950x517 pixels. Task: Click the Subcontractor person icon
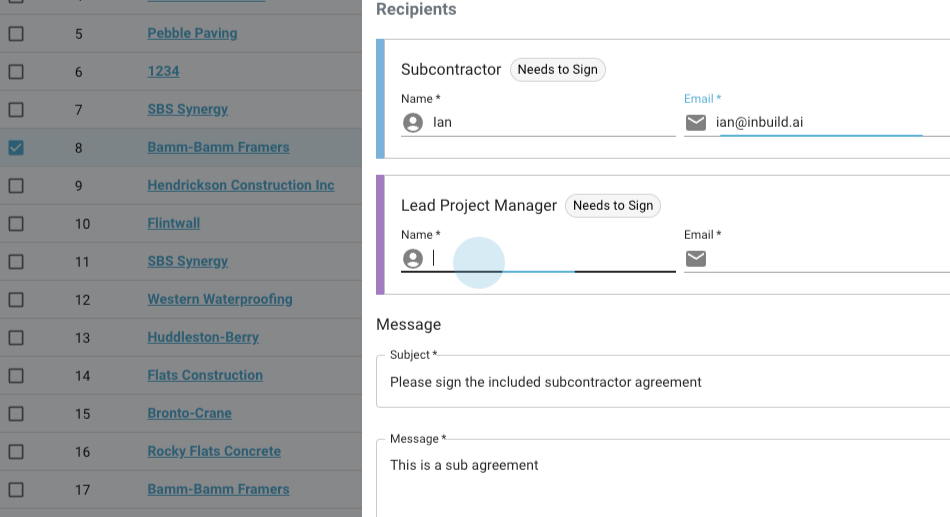(x=412, y=123)
